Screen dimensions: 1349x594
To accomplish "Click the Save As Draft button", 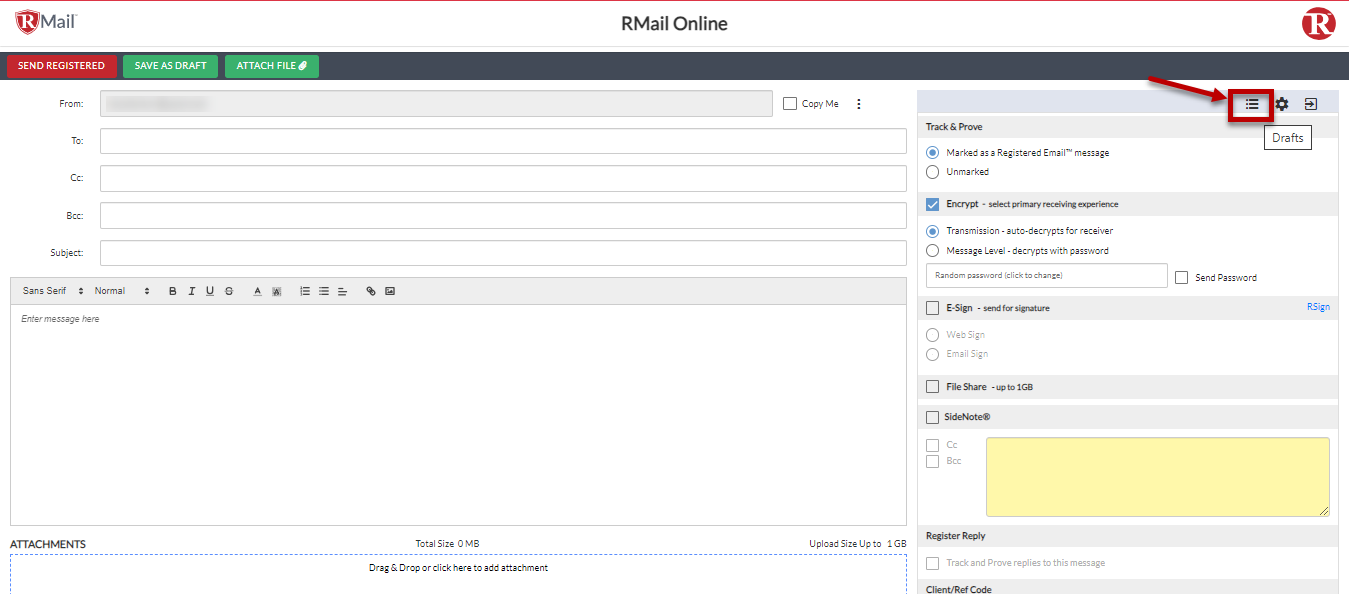I will pos(170,66).
